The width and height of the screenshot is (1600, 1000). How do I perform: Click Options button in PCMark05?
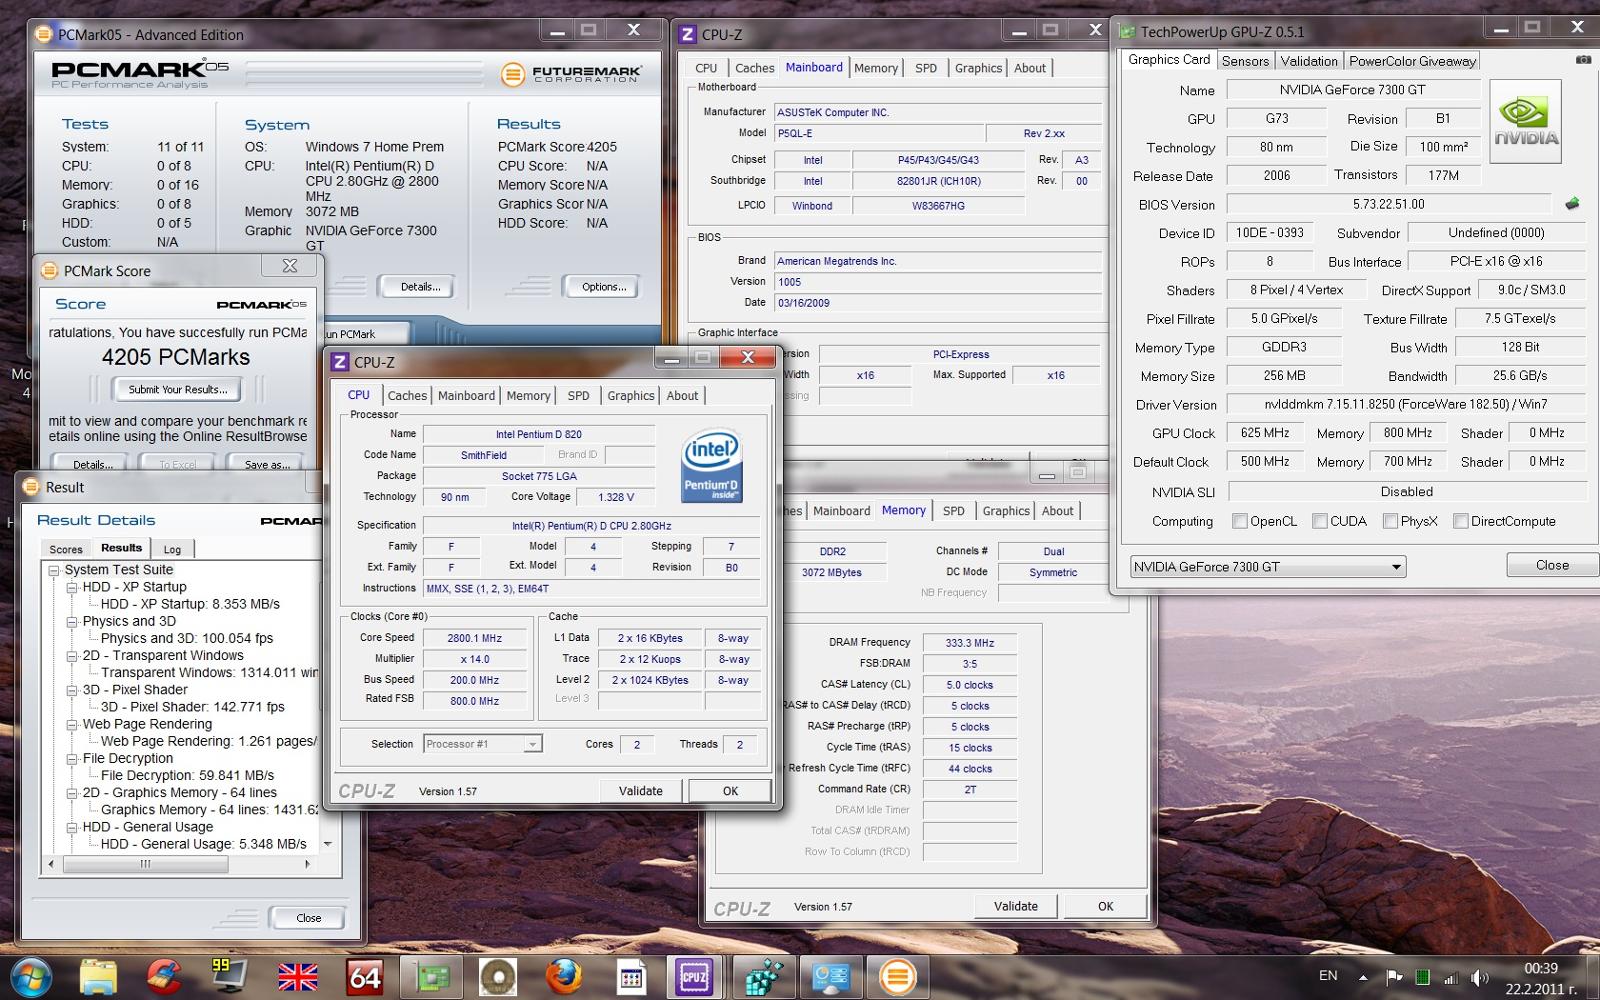[x=604, y=287]
